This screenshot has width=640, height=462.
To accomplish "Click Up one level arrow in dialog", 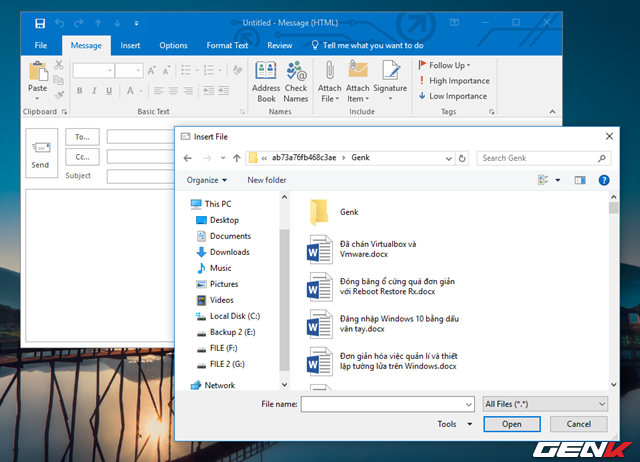I will click(x=237, y=158).
